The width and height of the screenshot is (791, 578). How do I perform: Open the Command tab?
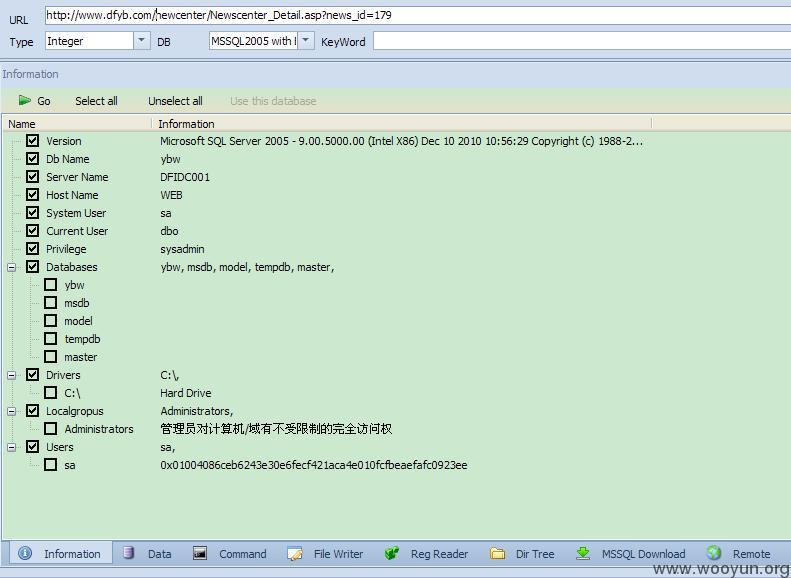point(230,554)
